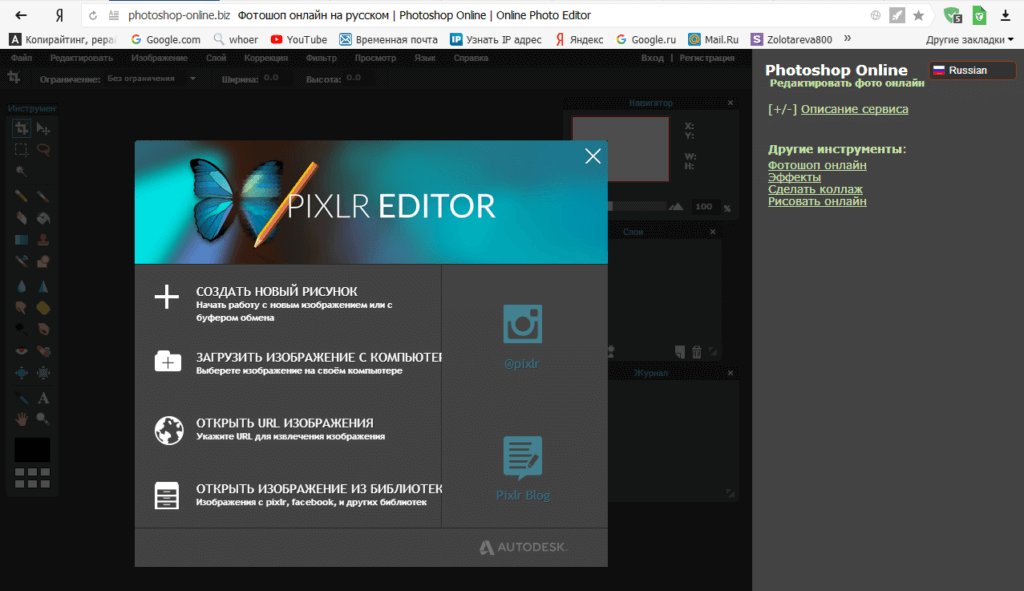Open the Pixlr Blog icon
The height and width of the screenshot is (591, 1024).
(x=522, y=458)
